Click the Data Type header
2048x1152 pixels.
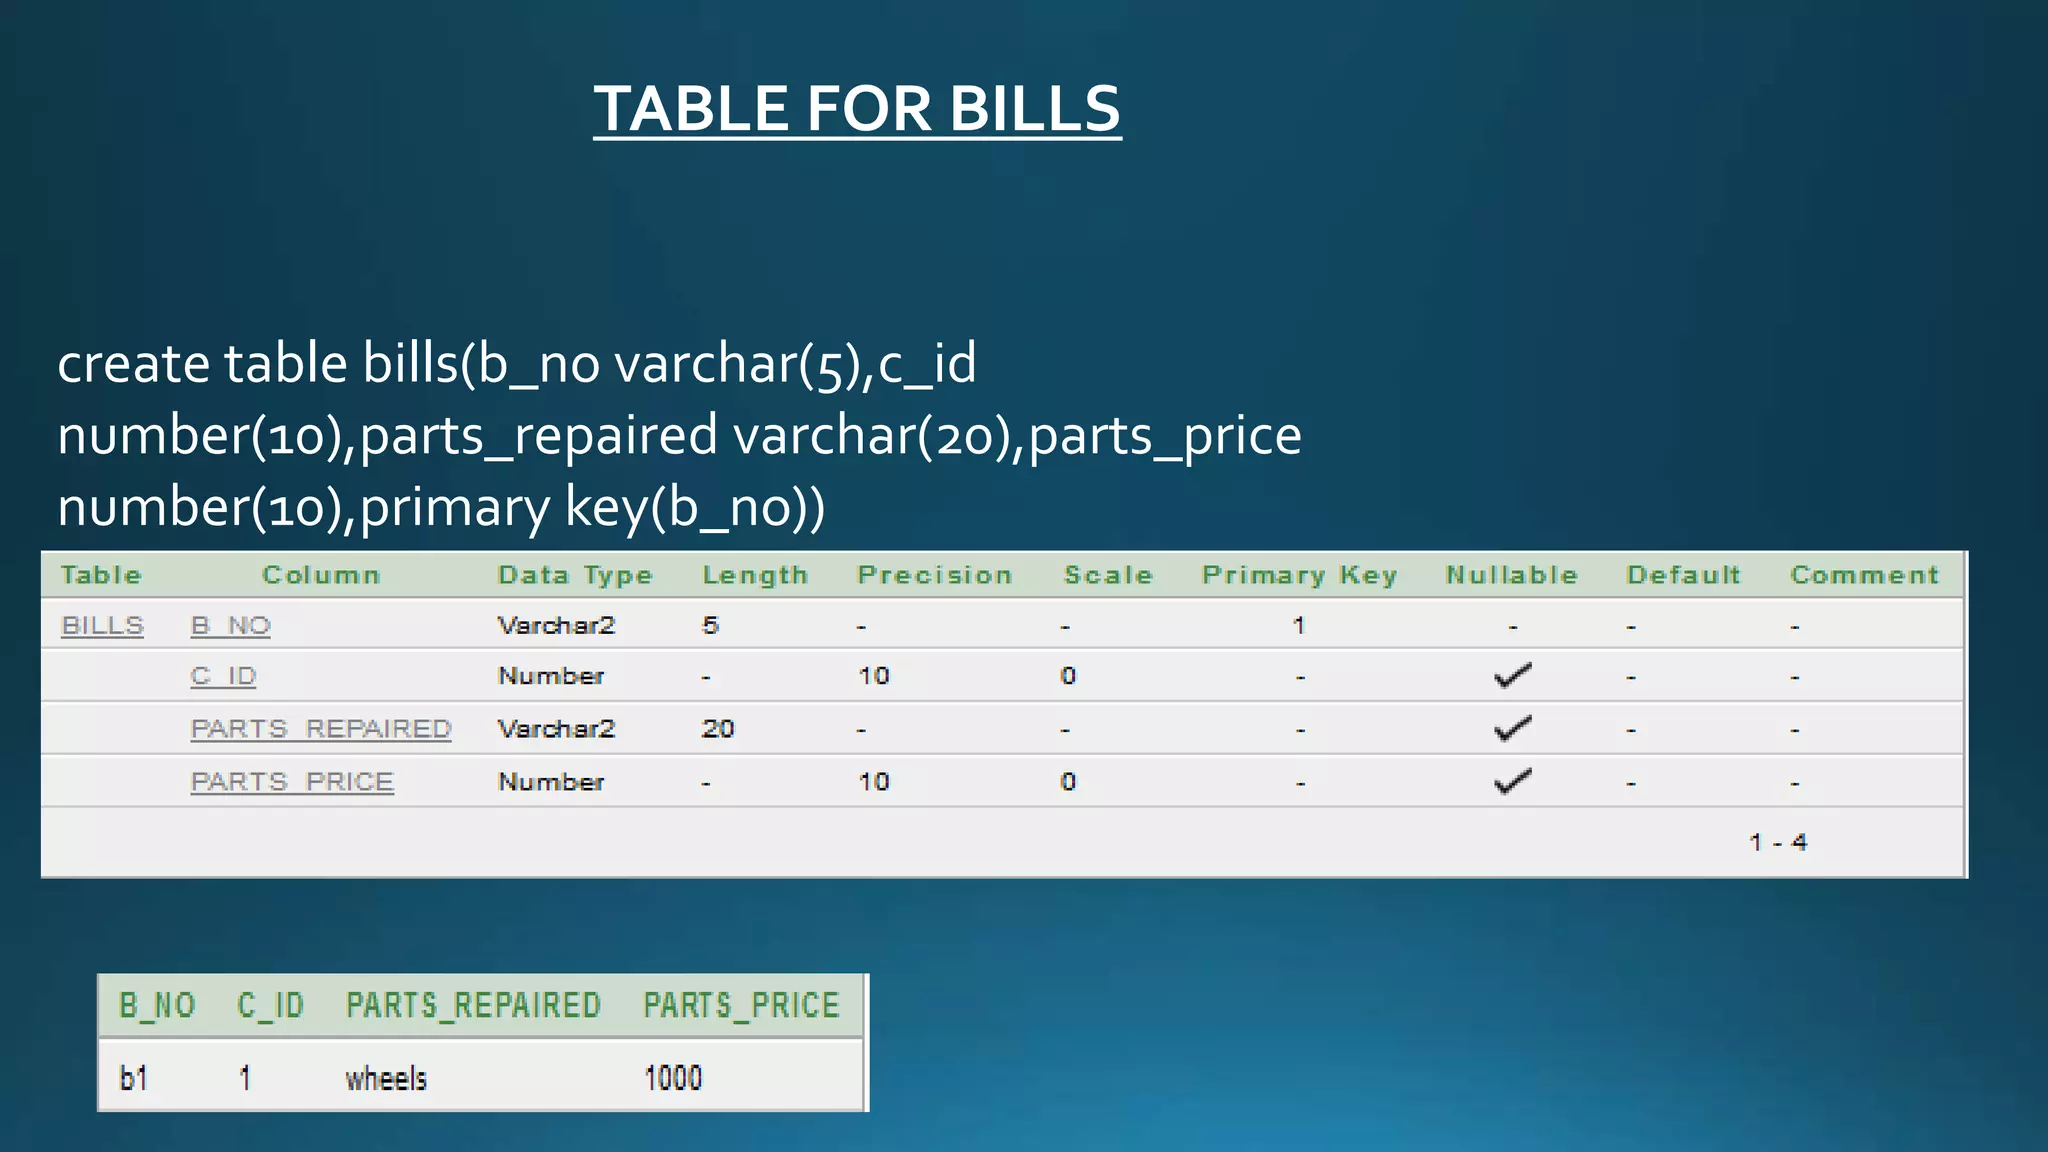pos(575,576)
